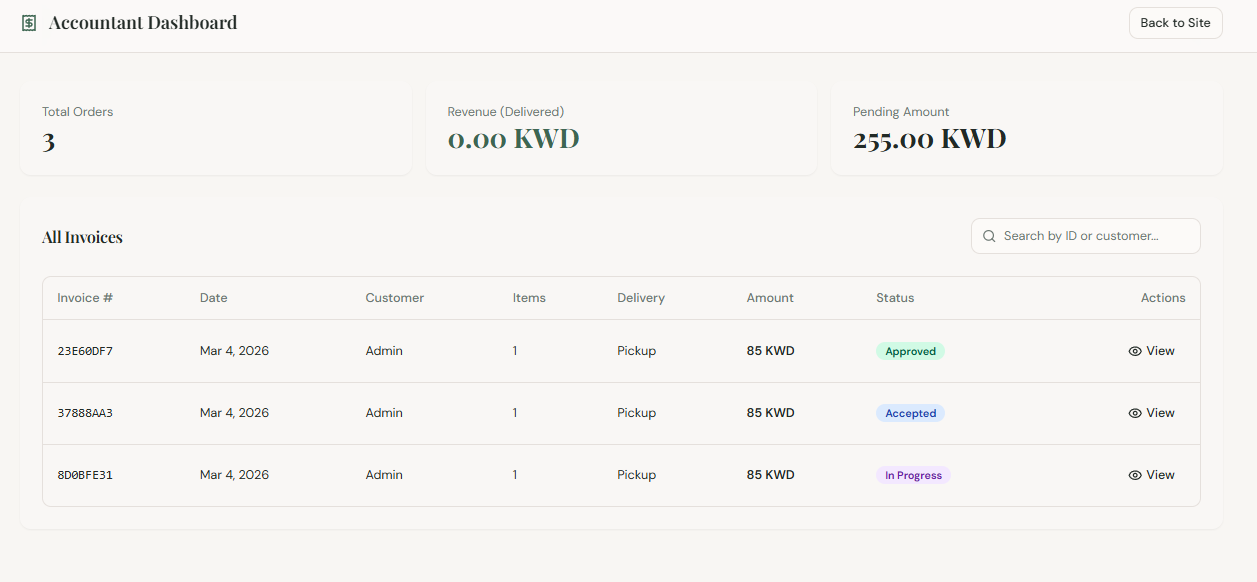Click the item count for invoice 37888AA3
The width and height of the screenshot is (1257, 582).
tap(515, 413)
